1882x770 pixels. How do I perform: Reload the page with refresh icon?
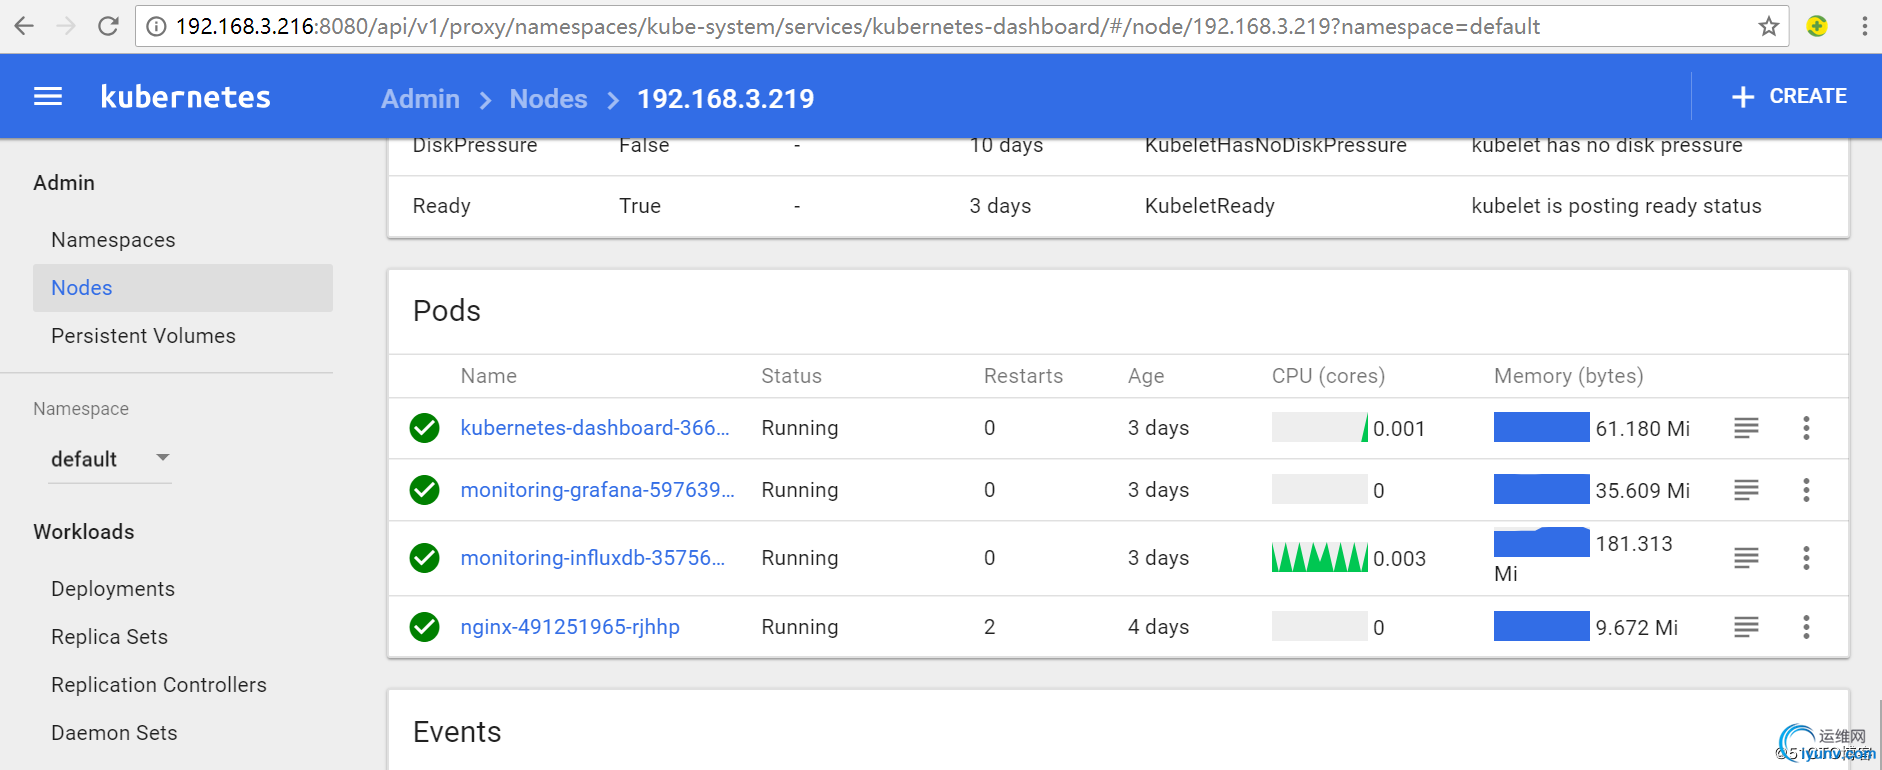click(108, 26)
